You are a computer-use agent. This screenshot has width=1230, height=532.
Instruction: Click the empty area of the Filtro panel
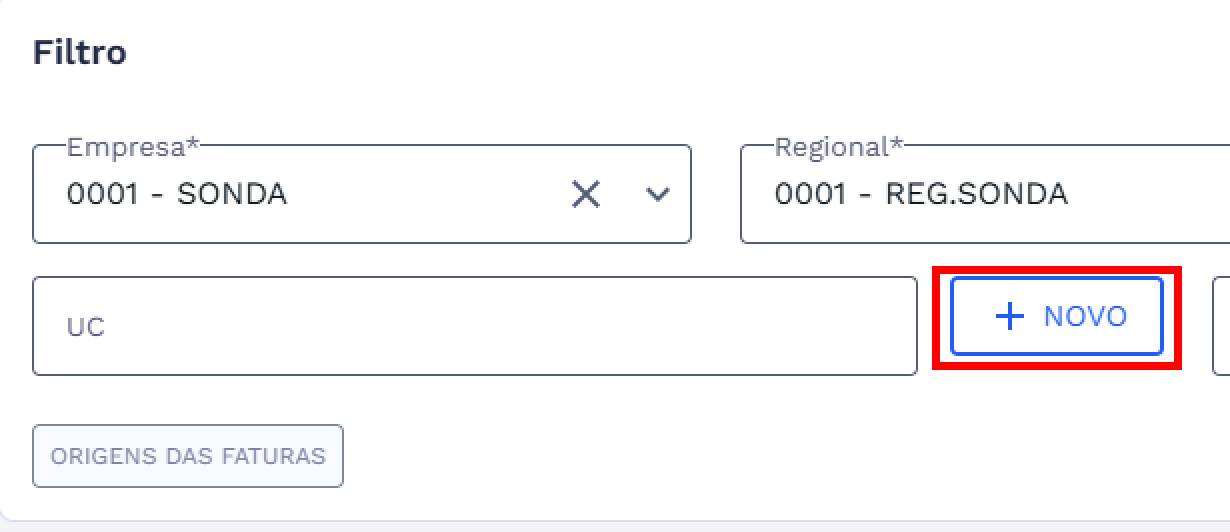pos(700,460)
